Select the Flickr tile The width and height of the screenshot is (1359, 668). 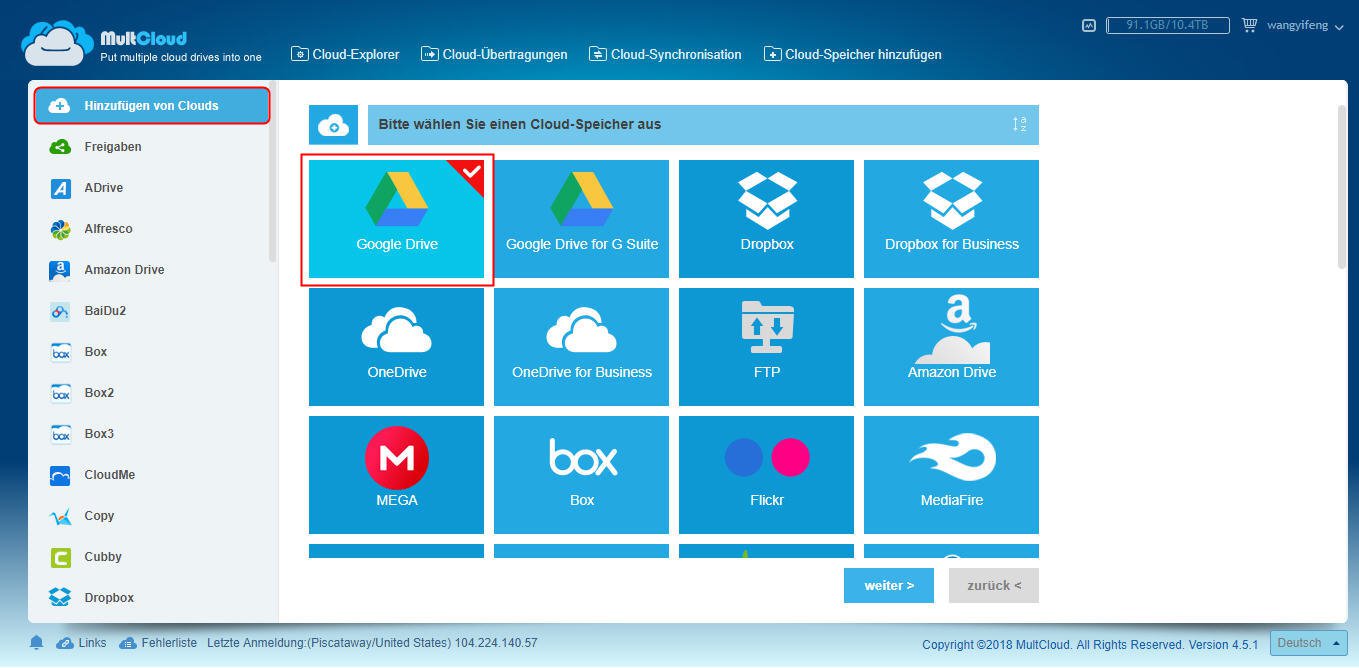click(x=766, y=474)
